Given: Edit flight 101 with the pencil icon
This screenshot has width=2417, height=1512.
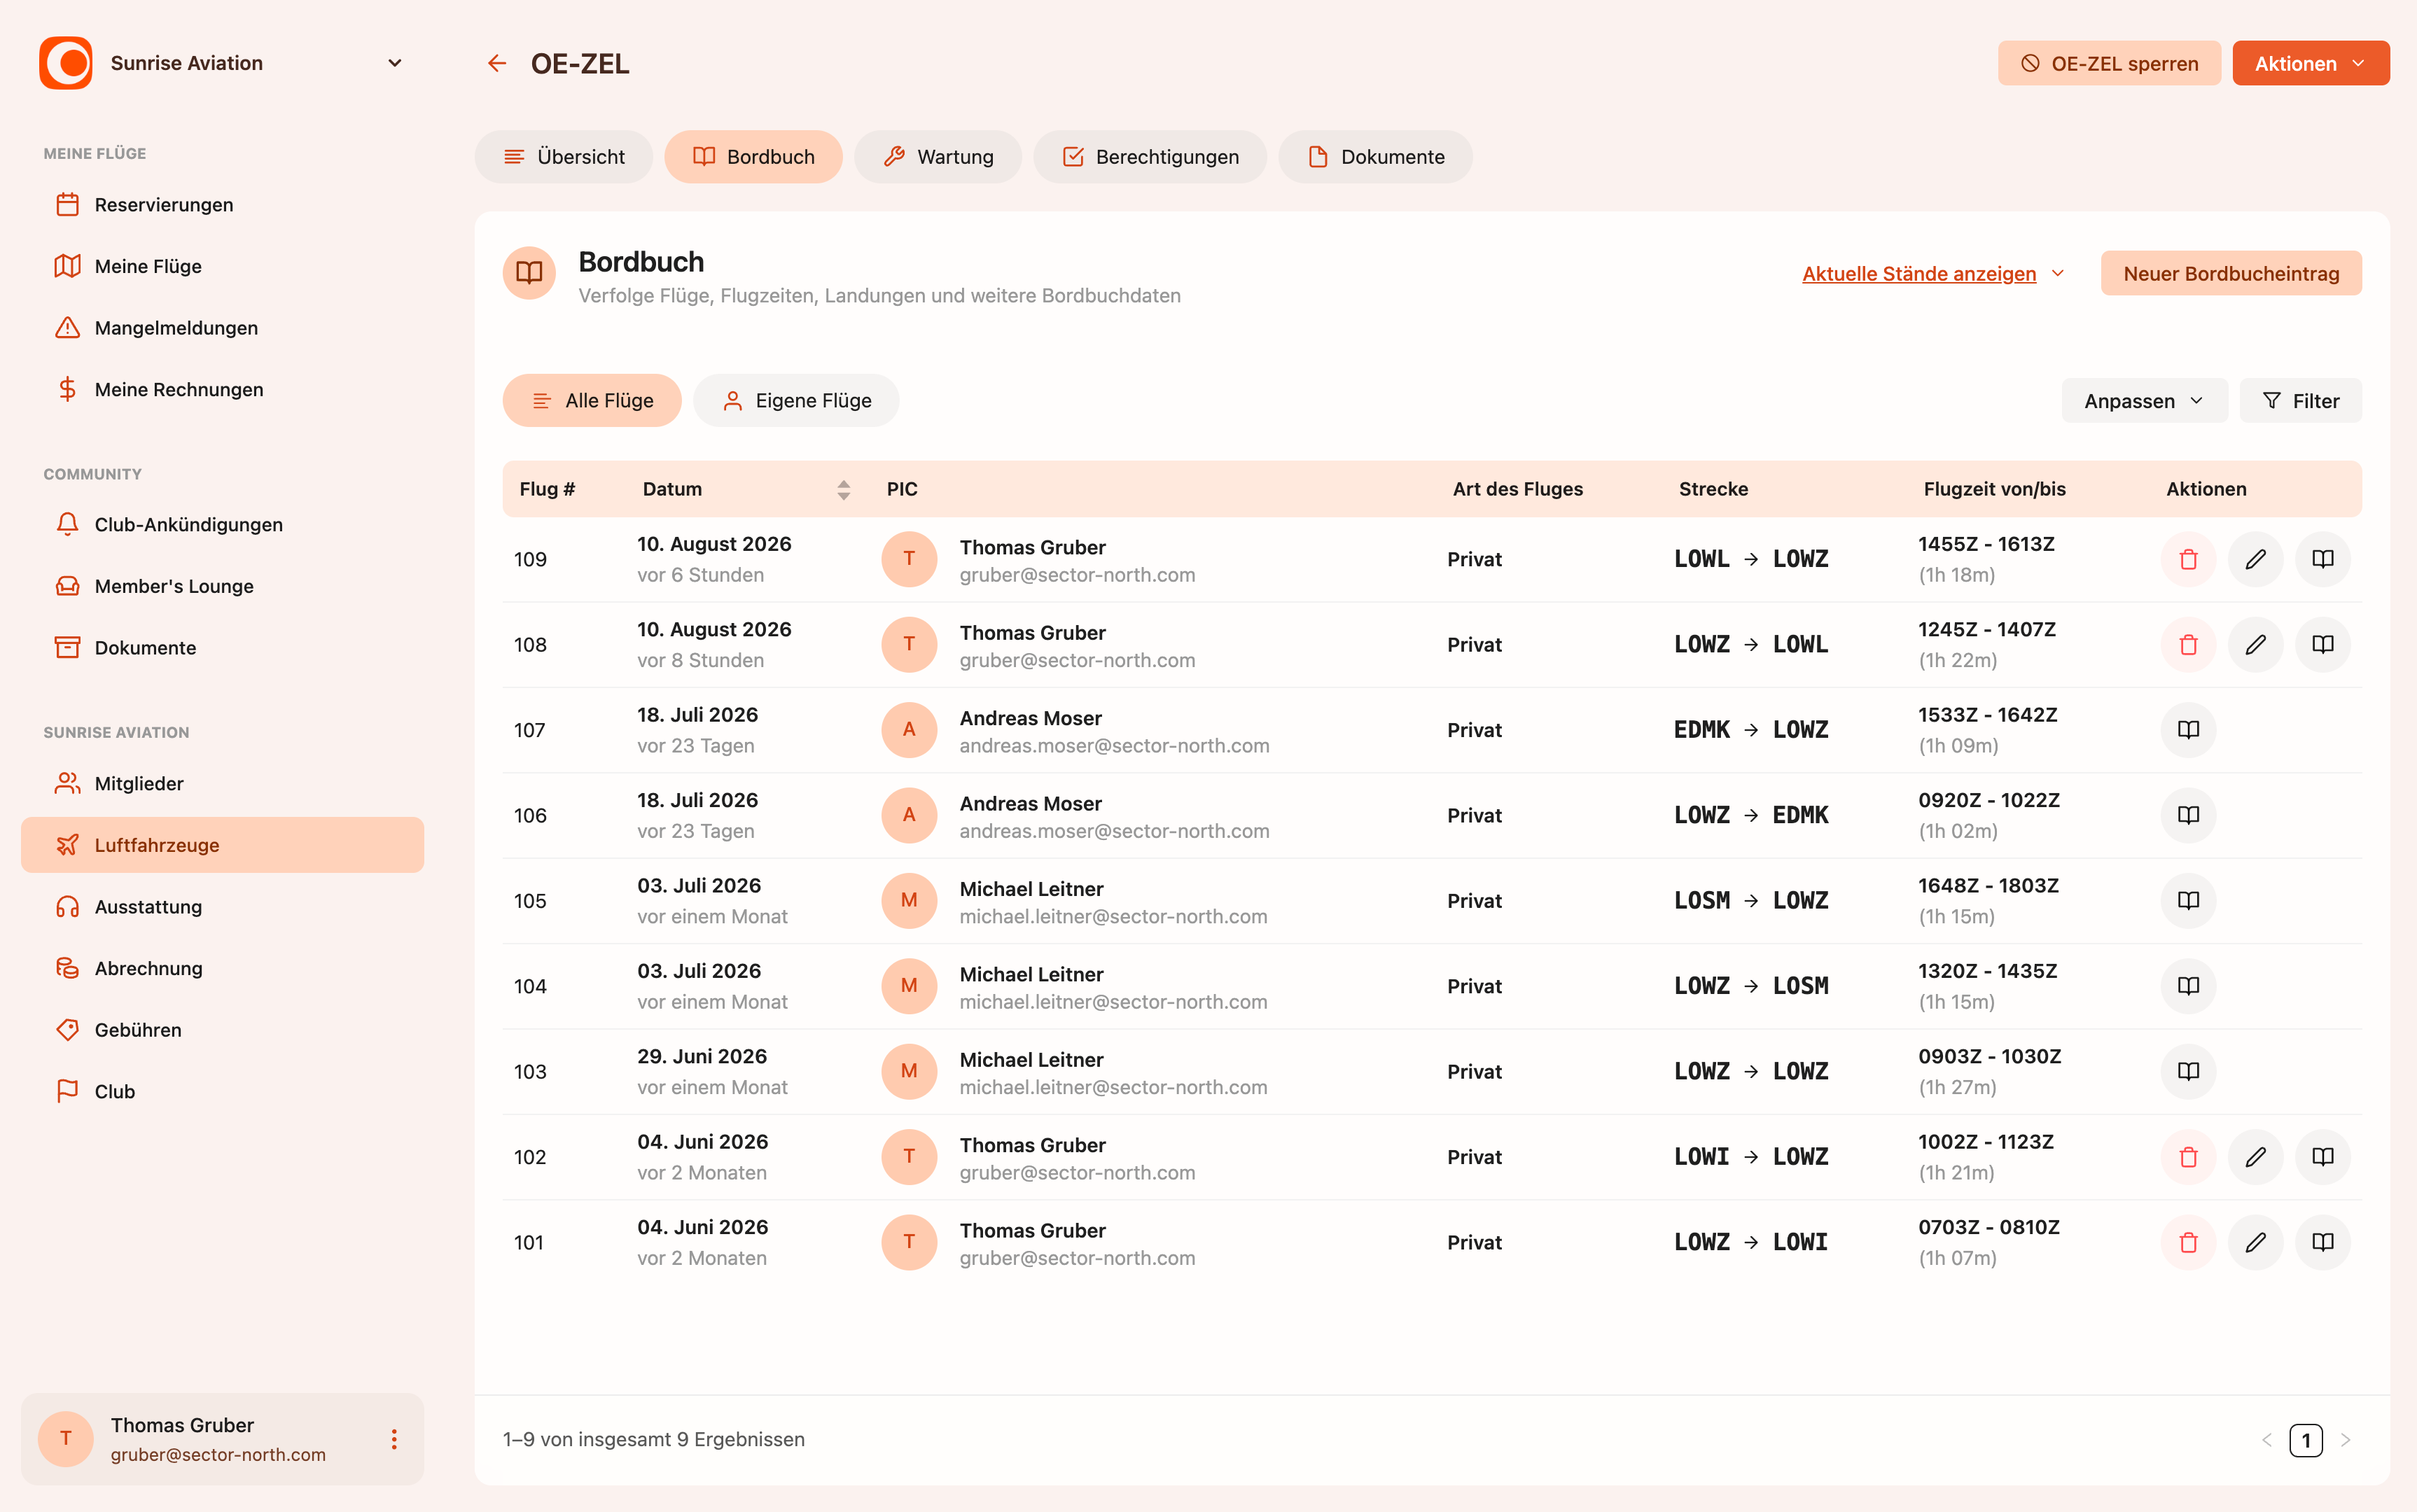Looking at the screenshot, I should [x=2255, y=1243].
